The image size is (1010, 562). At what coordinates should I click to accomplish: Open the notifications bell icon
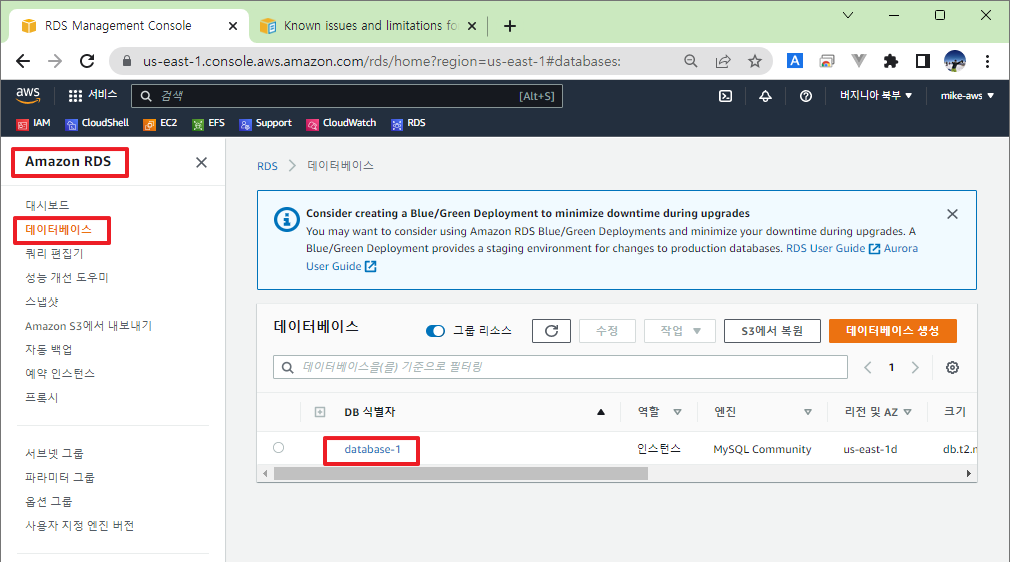point(765,96)
